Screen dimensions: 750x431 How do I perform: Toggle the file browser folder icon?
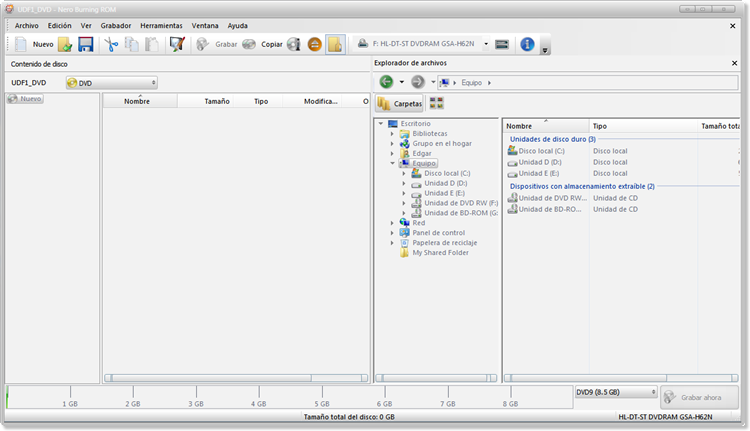tap(335, 44)
